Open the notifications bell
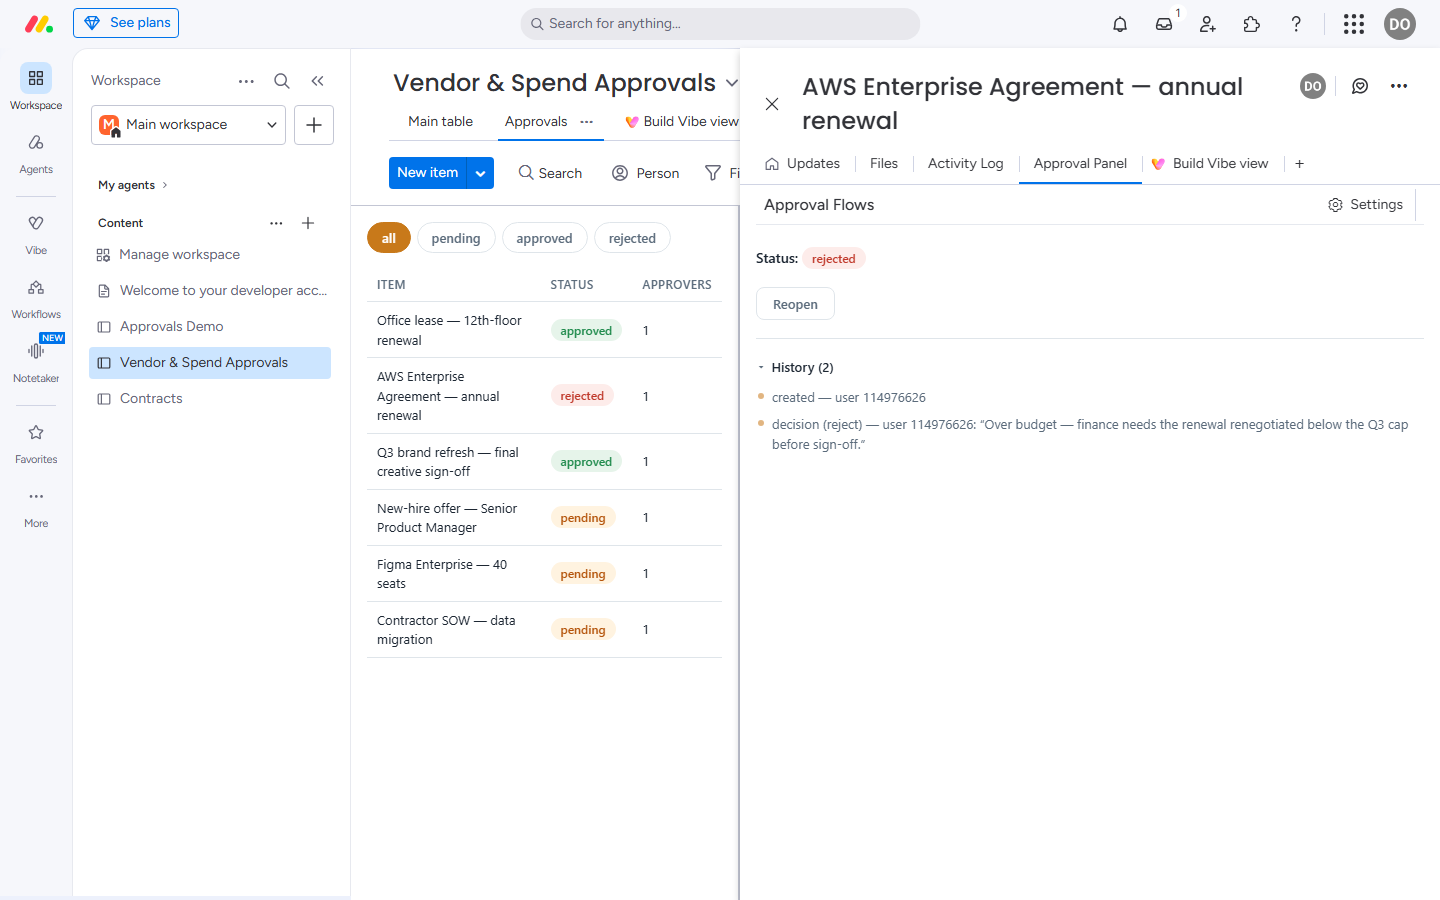The width and height of the screenshot is (1440, 900). pos(1120,24)
